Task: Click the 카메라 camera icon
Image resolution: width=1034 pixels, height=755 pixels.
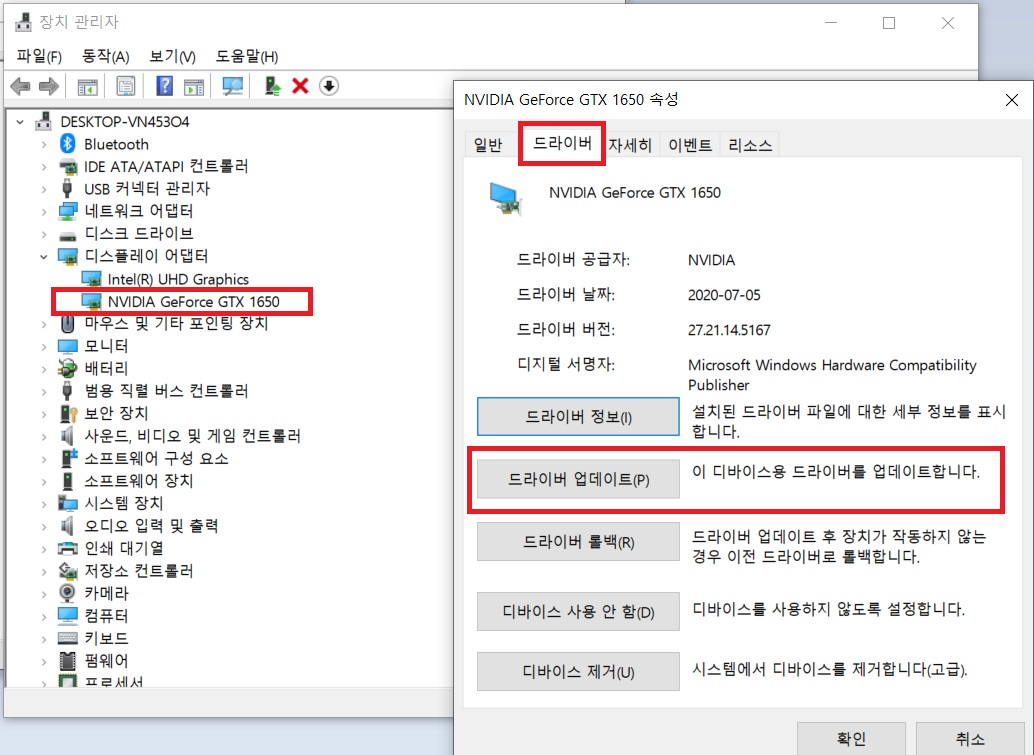Action: [67, 593]
